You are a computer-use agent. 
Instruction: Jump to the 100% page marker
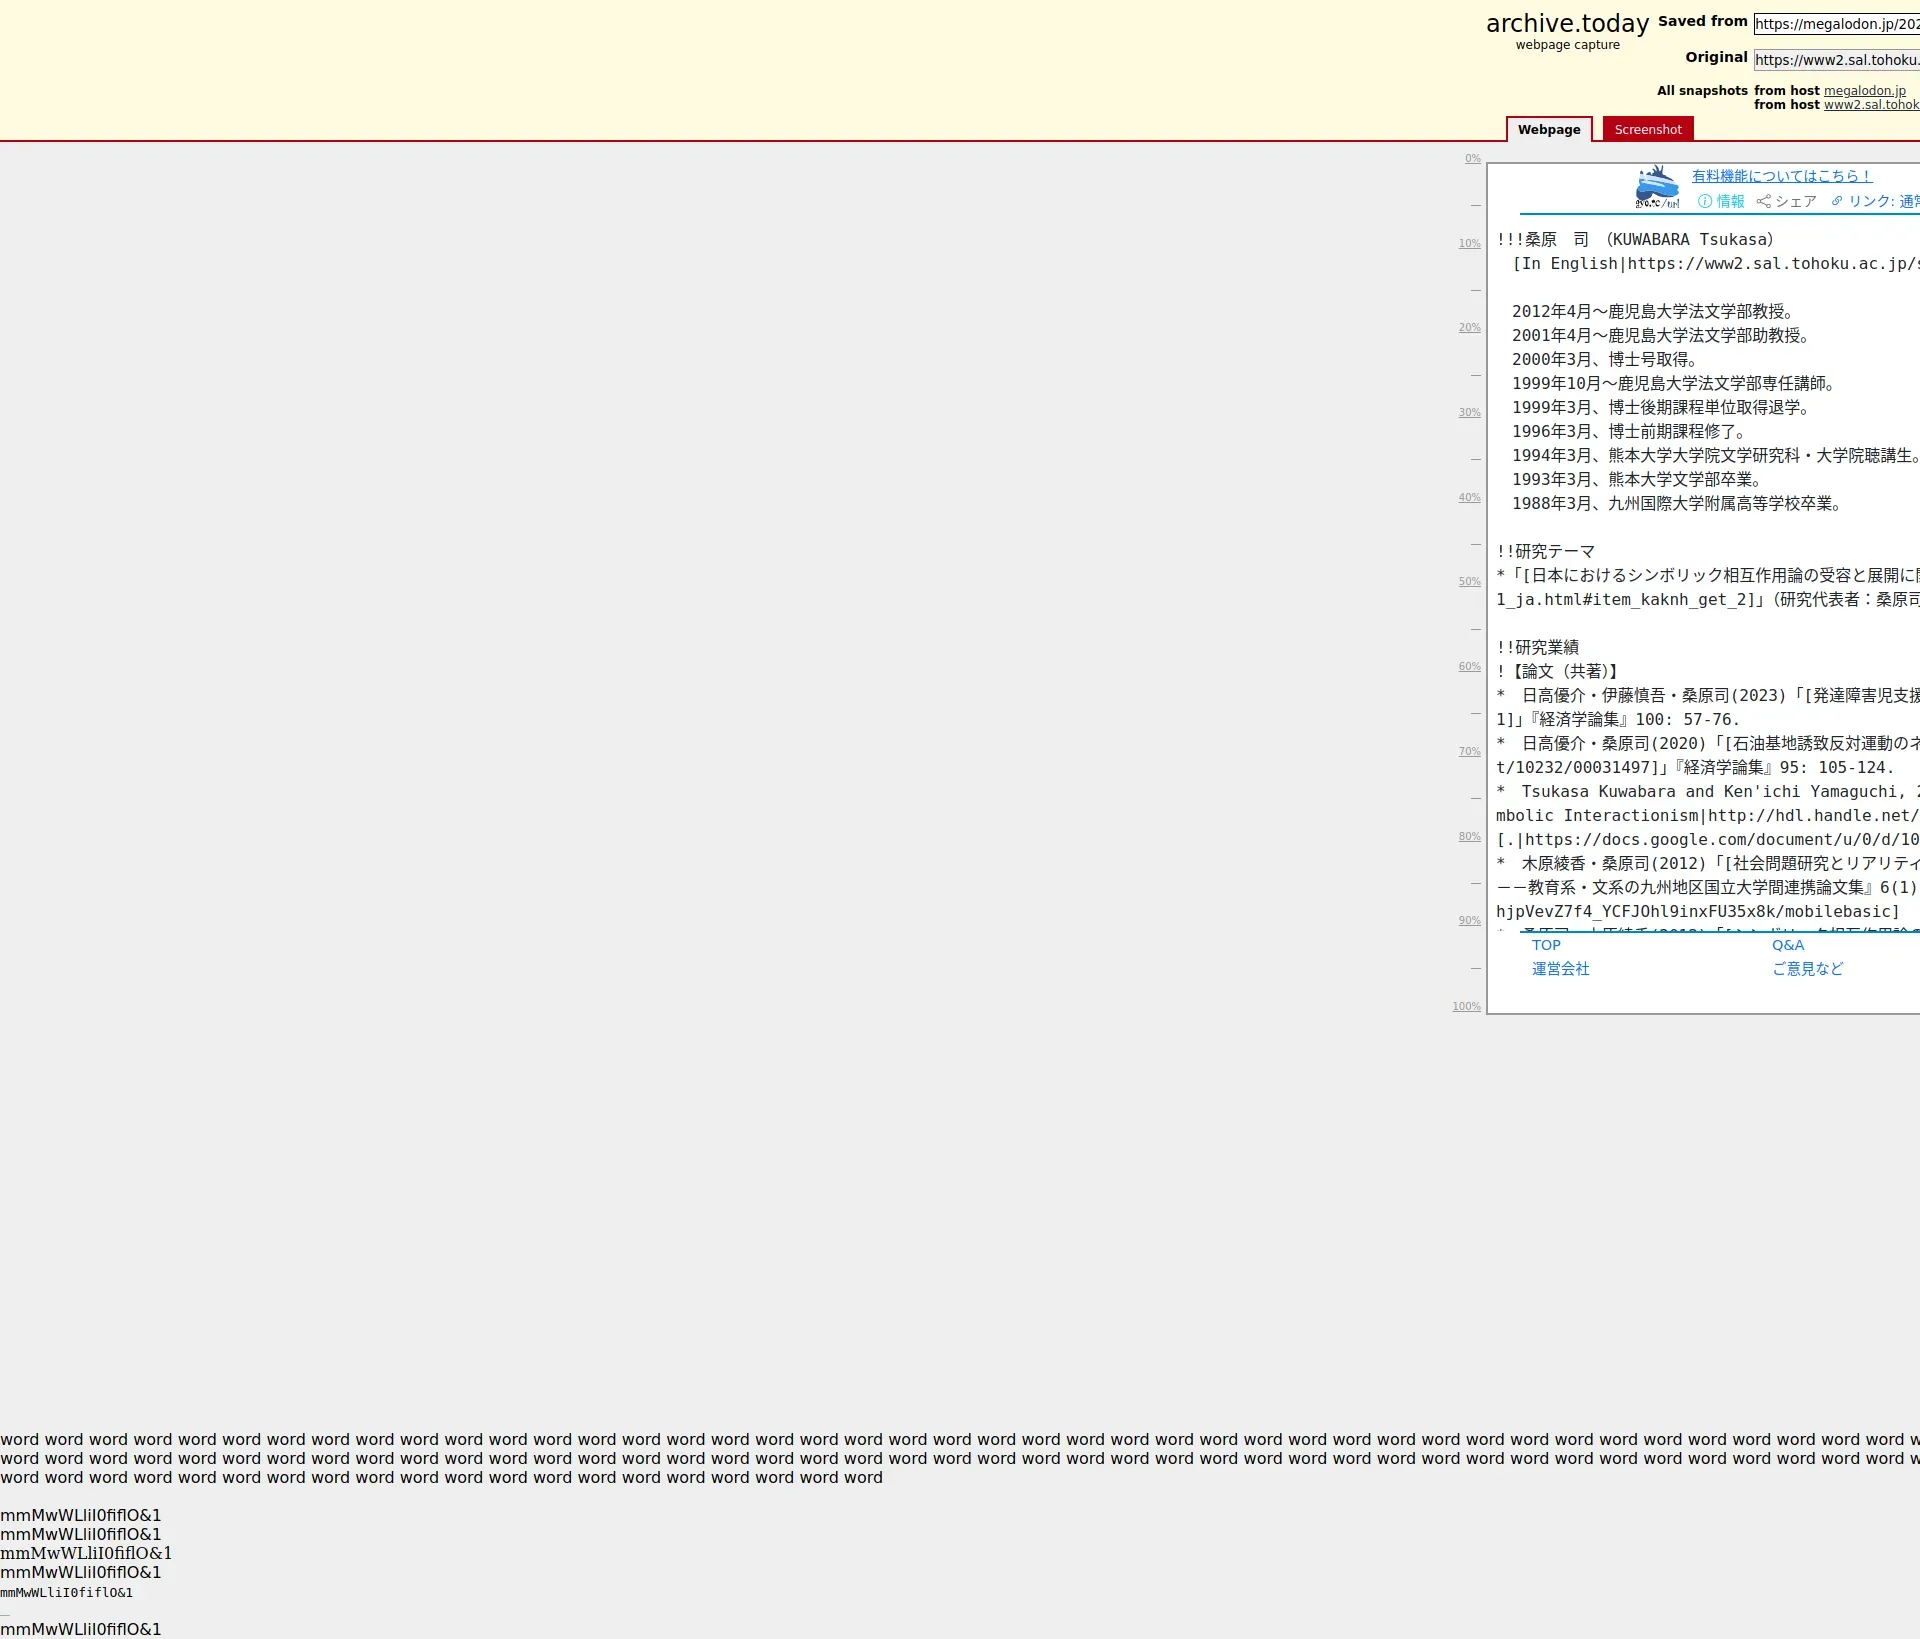[1466, 1007]
